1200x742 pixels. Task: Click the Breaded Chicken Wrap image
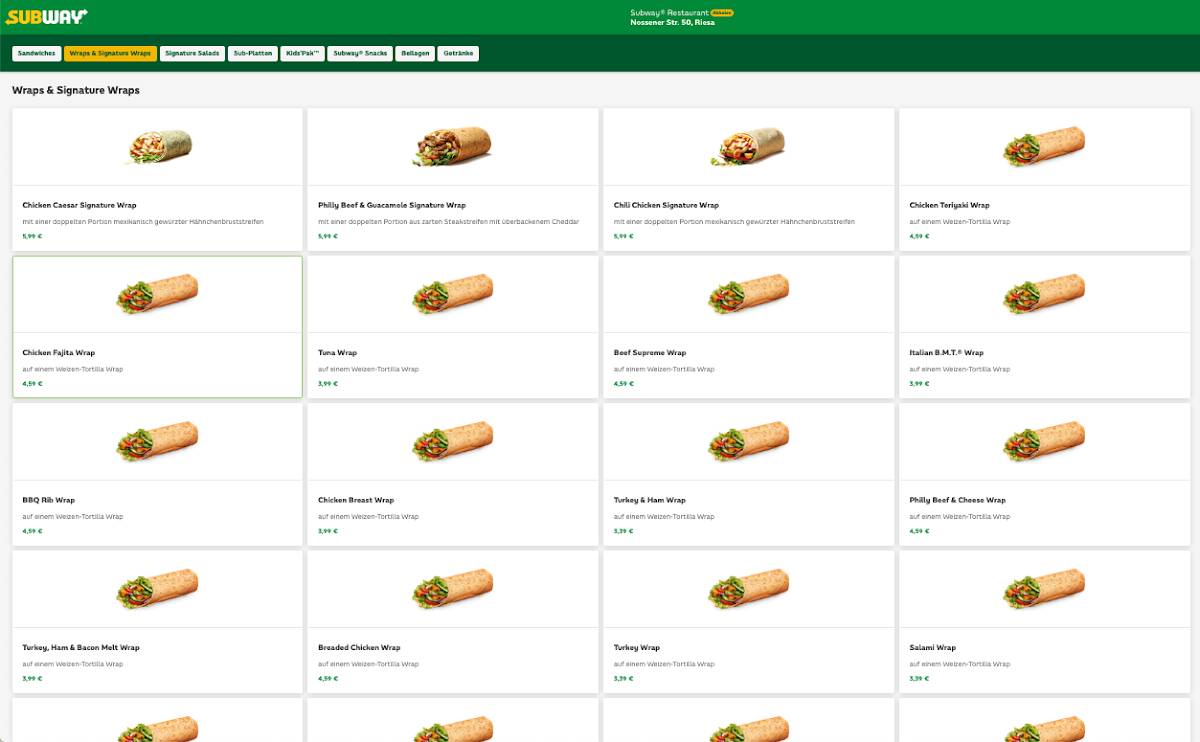pos(453,589)
